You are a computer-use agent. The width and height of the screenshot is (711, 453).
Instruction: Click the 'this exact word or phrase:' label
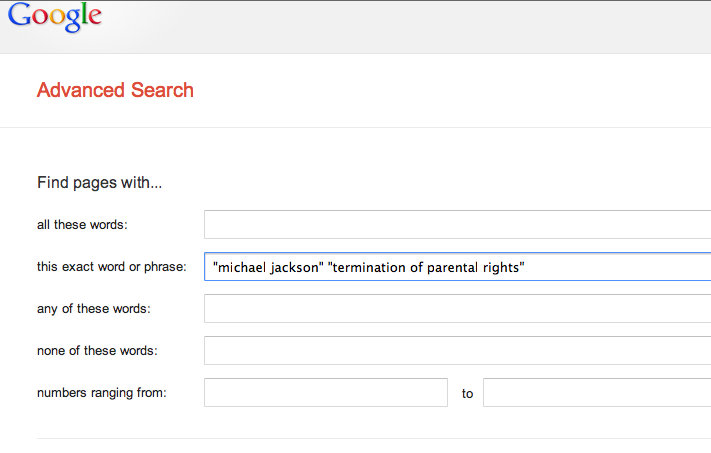point(112,267)
